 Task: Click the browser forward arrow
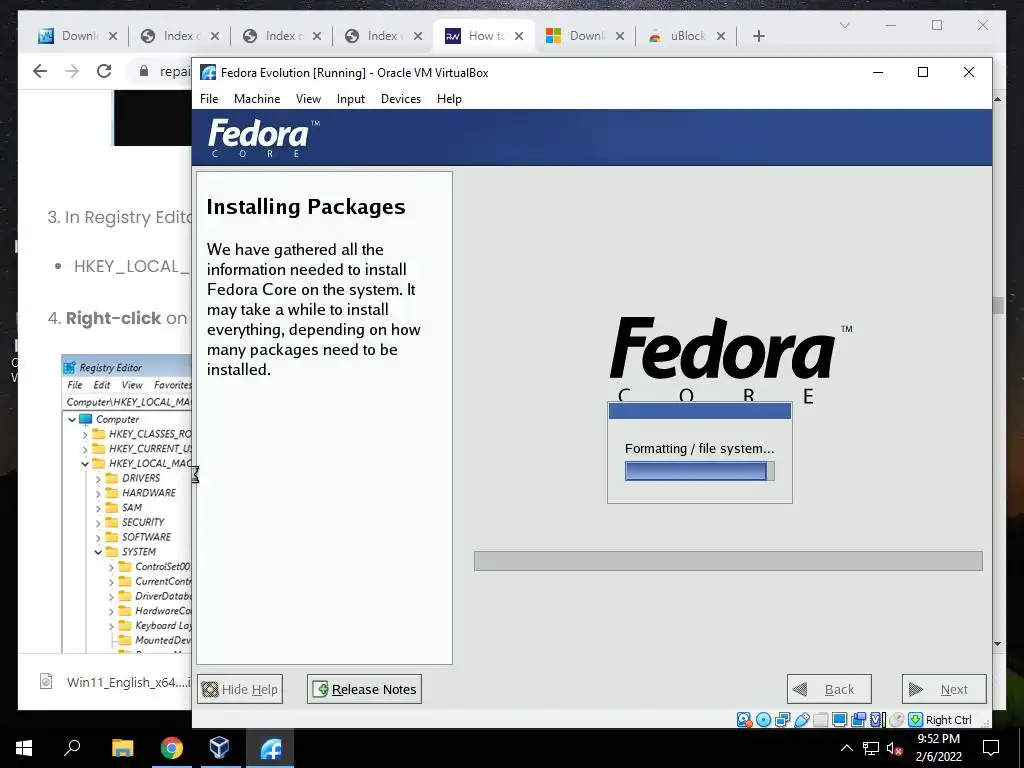tap(72, 71)
